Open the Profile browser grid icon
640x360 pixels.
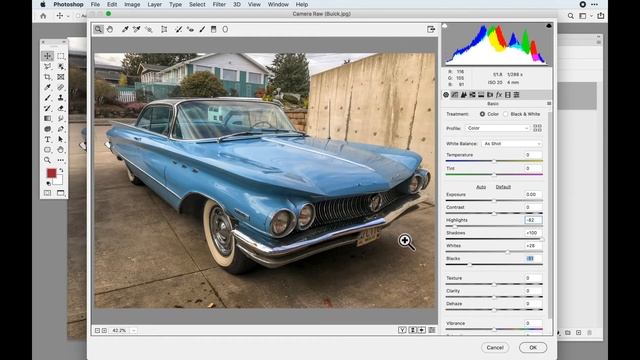pyautogui.click(x=538, y=128)
